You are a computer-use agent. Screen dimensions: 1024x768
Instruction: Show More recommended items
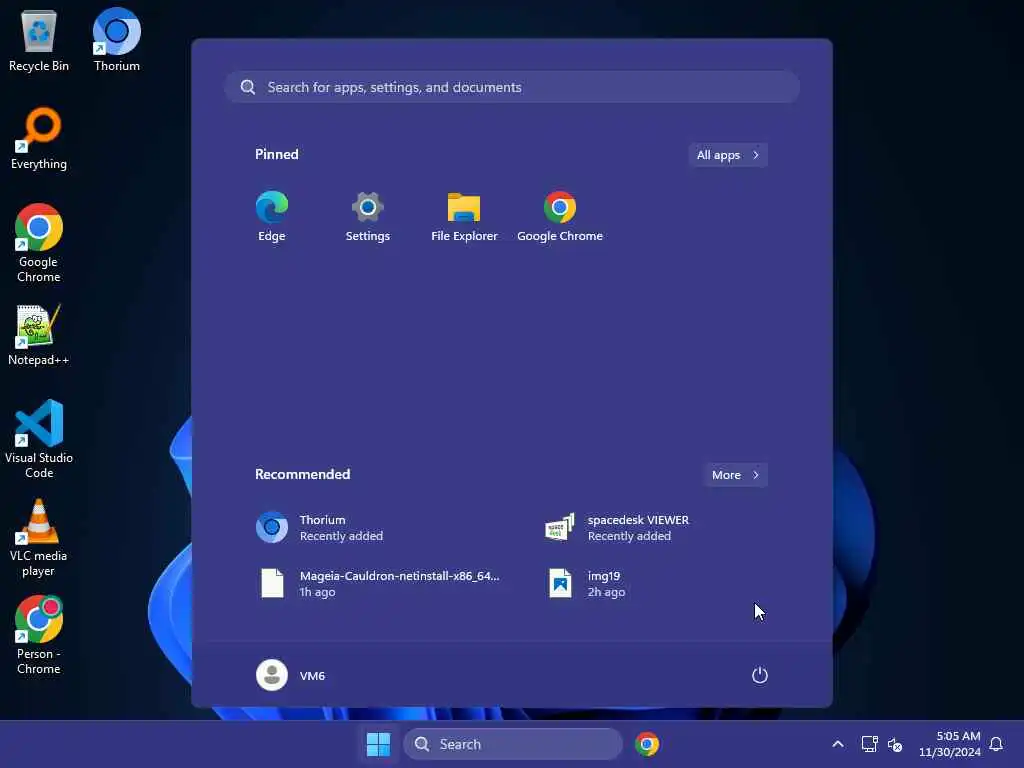[735, 475]
